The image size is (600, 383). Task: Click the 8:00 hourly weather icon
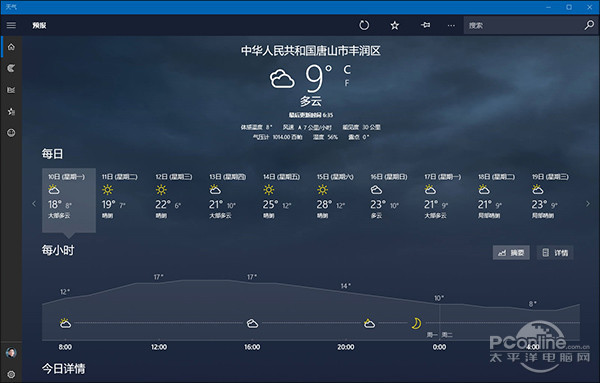click(65, 323)
